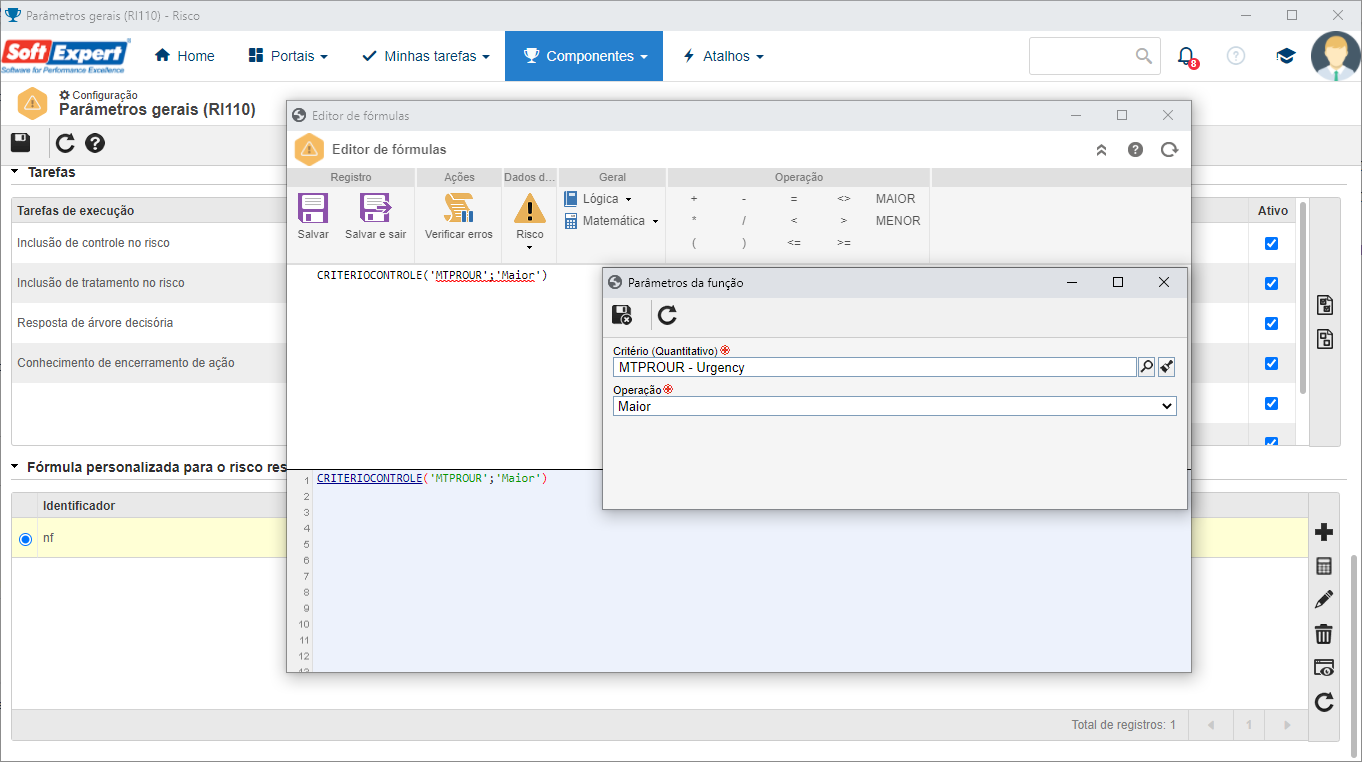
Task: Click the notifications bell icon
Action: coord(1186,56)
